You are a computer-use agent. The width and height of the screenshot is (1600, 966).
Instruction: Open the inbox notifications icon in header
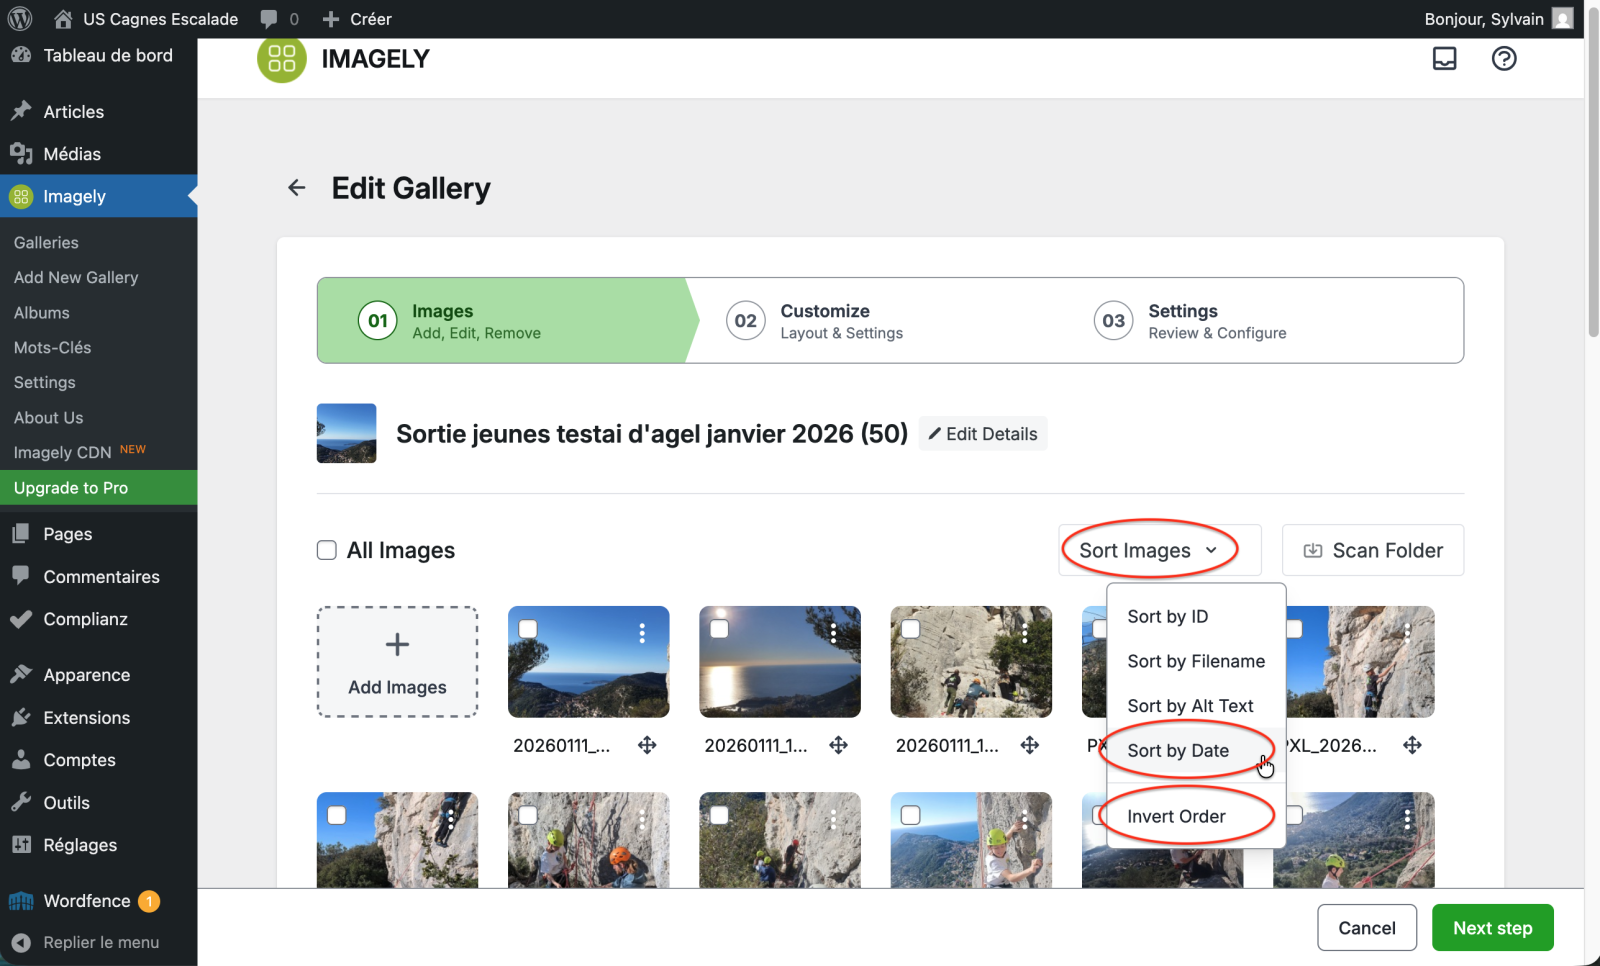point(1444,59)
